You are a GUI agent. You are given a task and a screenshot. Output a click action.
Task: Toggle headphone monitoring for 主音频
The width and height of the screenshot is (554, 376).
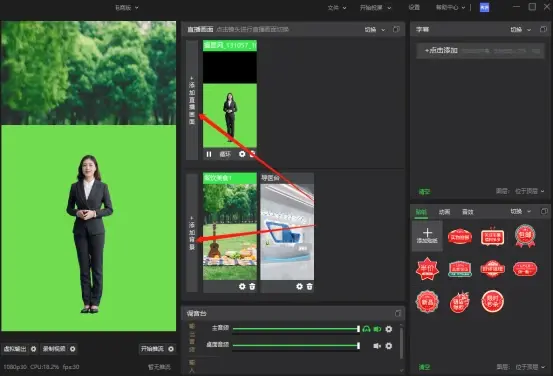pos(366,329)
